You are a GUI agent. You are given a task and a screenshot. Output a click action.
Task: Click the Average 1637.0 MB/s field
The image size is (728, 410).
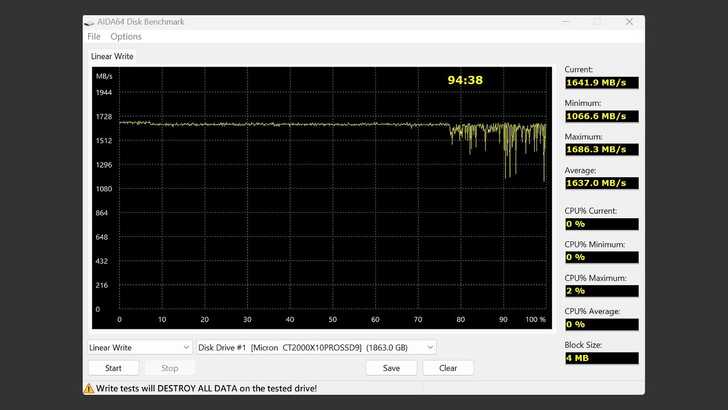point(601,183)
